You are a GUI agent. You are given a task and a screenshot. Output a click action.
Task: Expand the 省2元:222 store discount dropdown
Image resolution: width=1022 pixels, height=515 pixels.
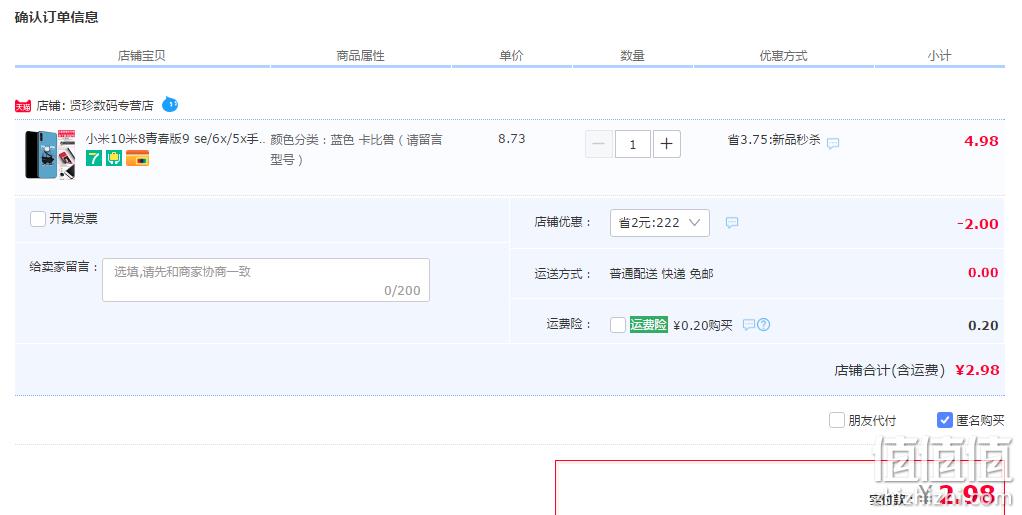[x=660, y=223]
